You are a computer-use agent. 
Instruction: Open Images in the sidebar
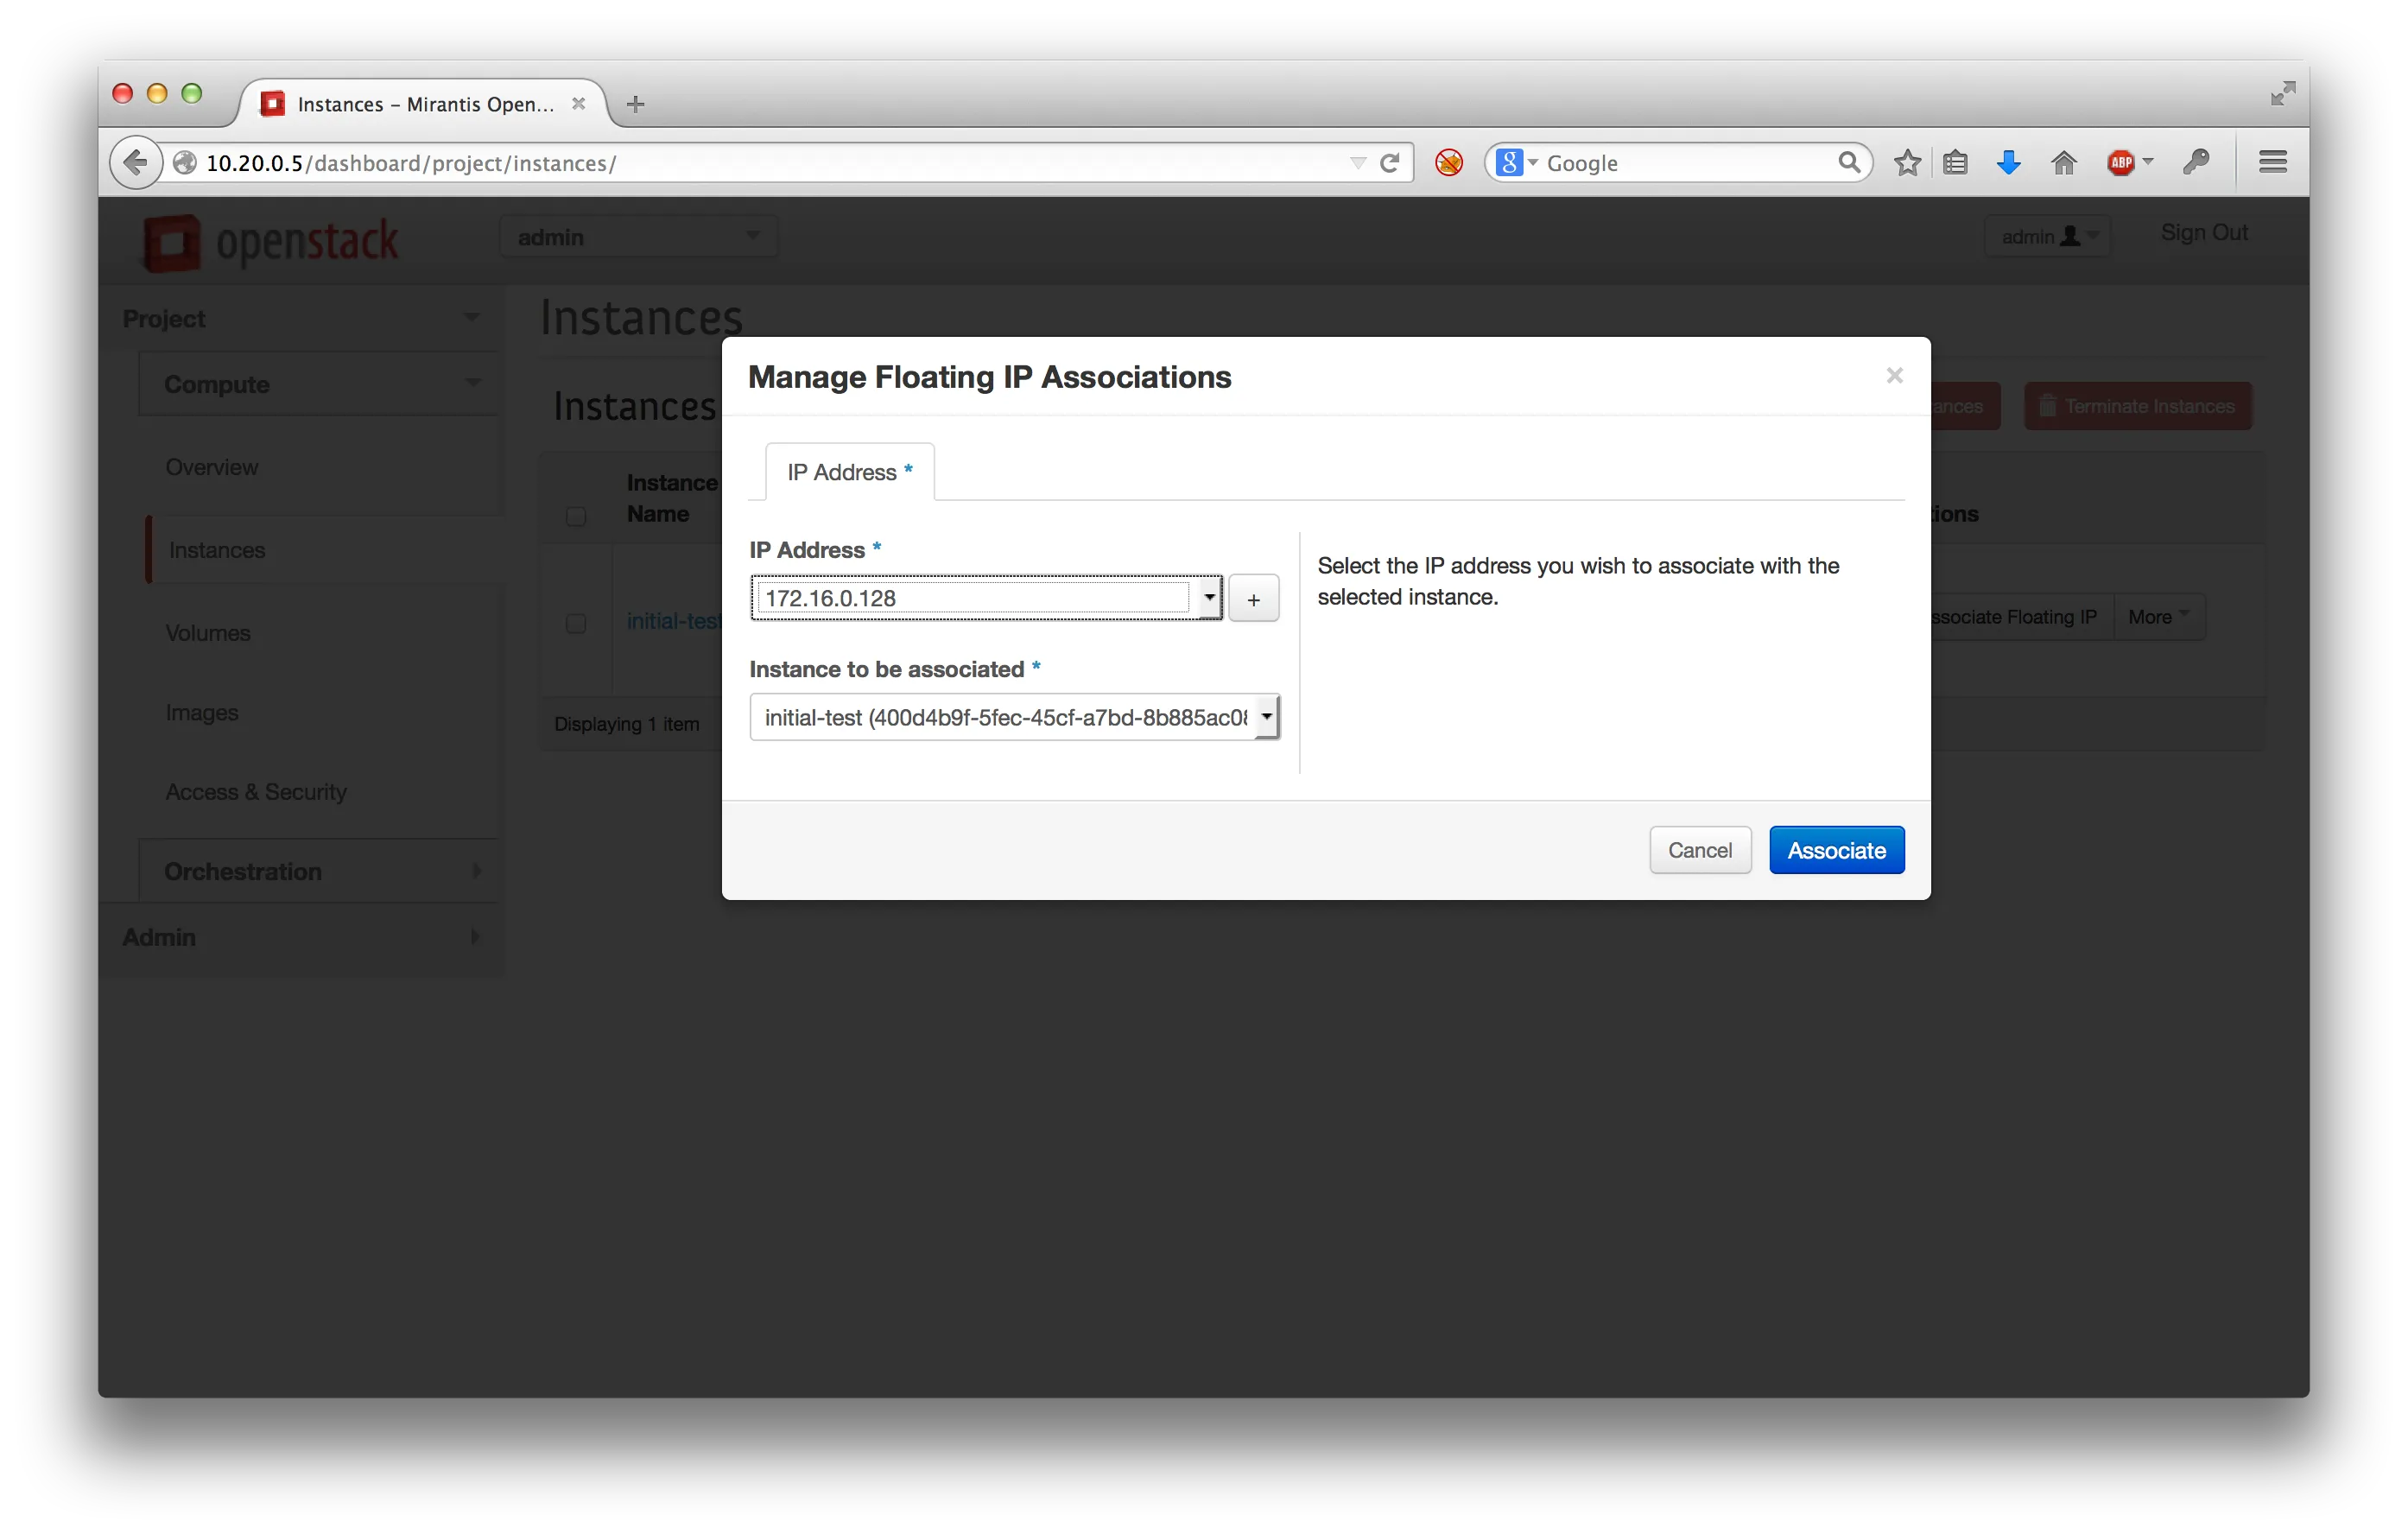(x=201, y=712)
